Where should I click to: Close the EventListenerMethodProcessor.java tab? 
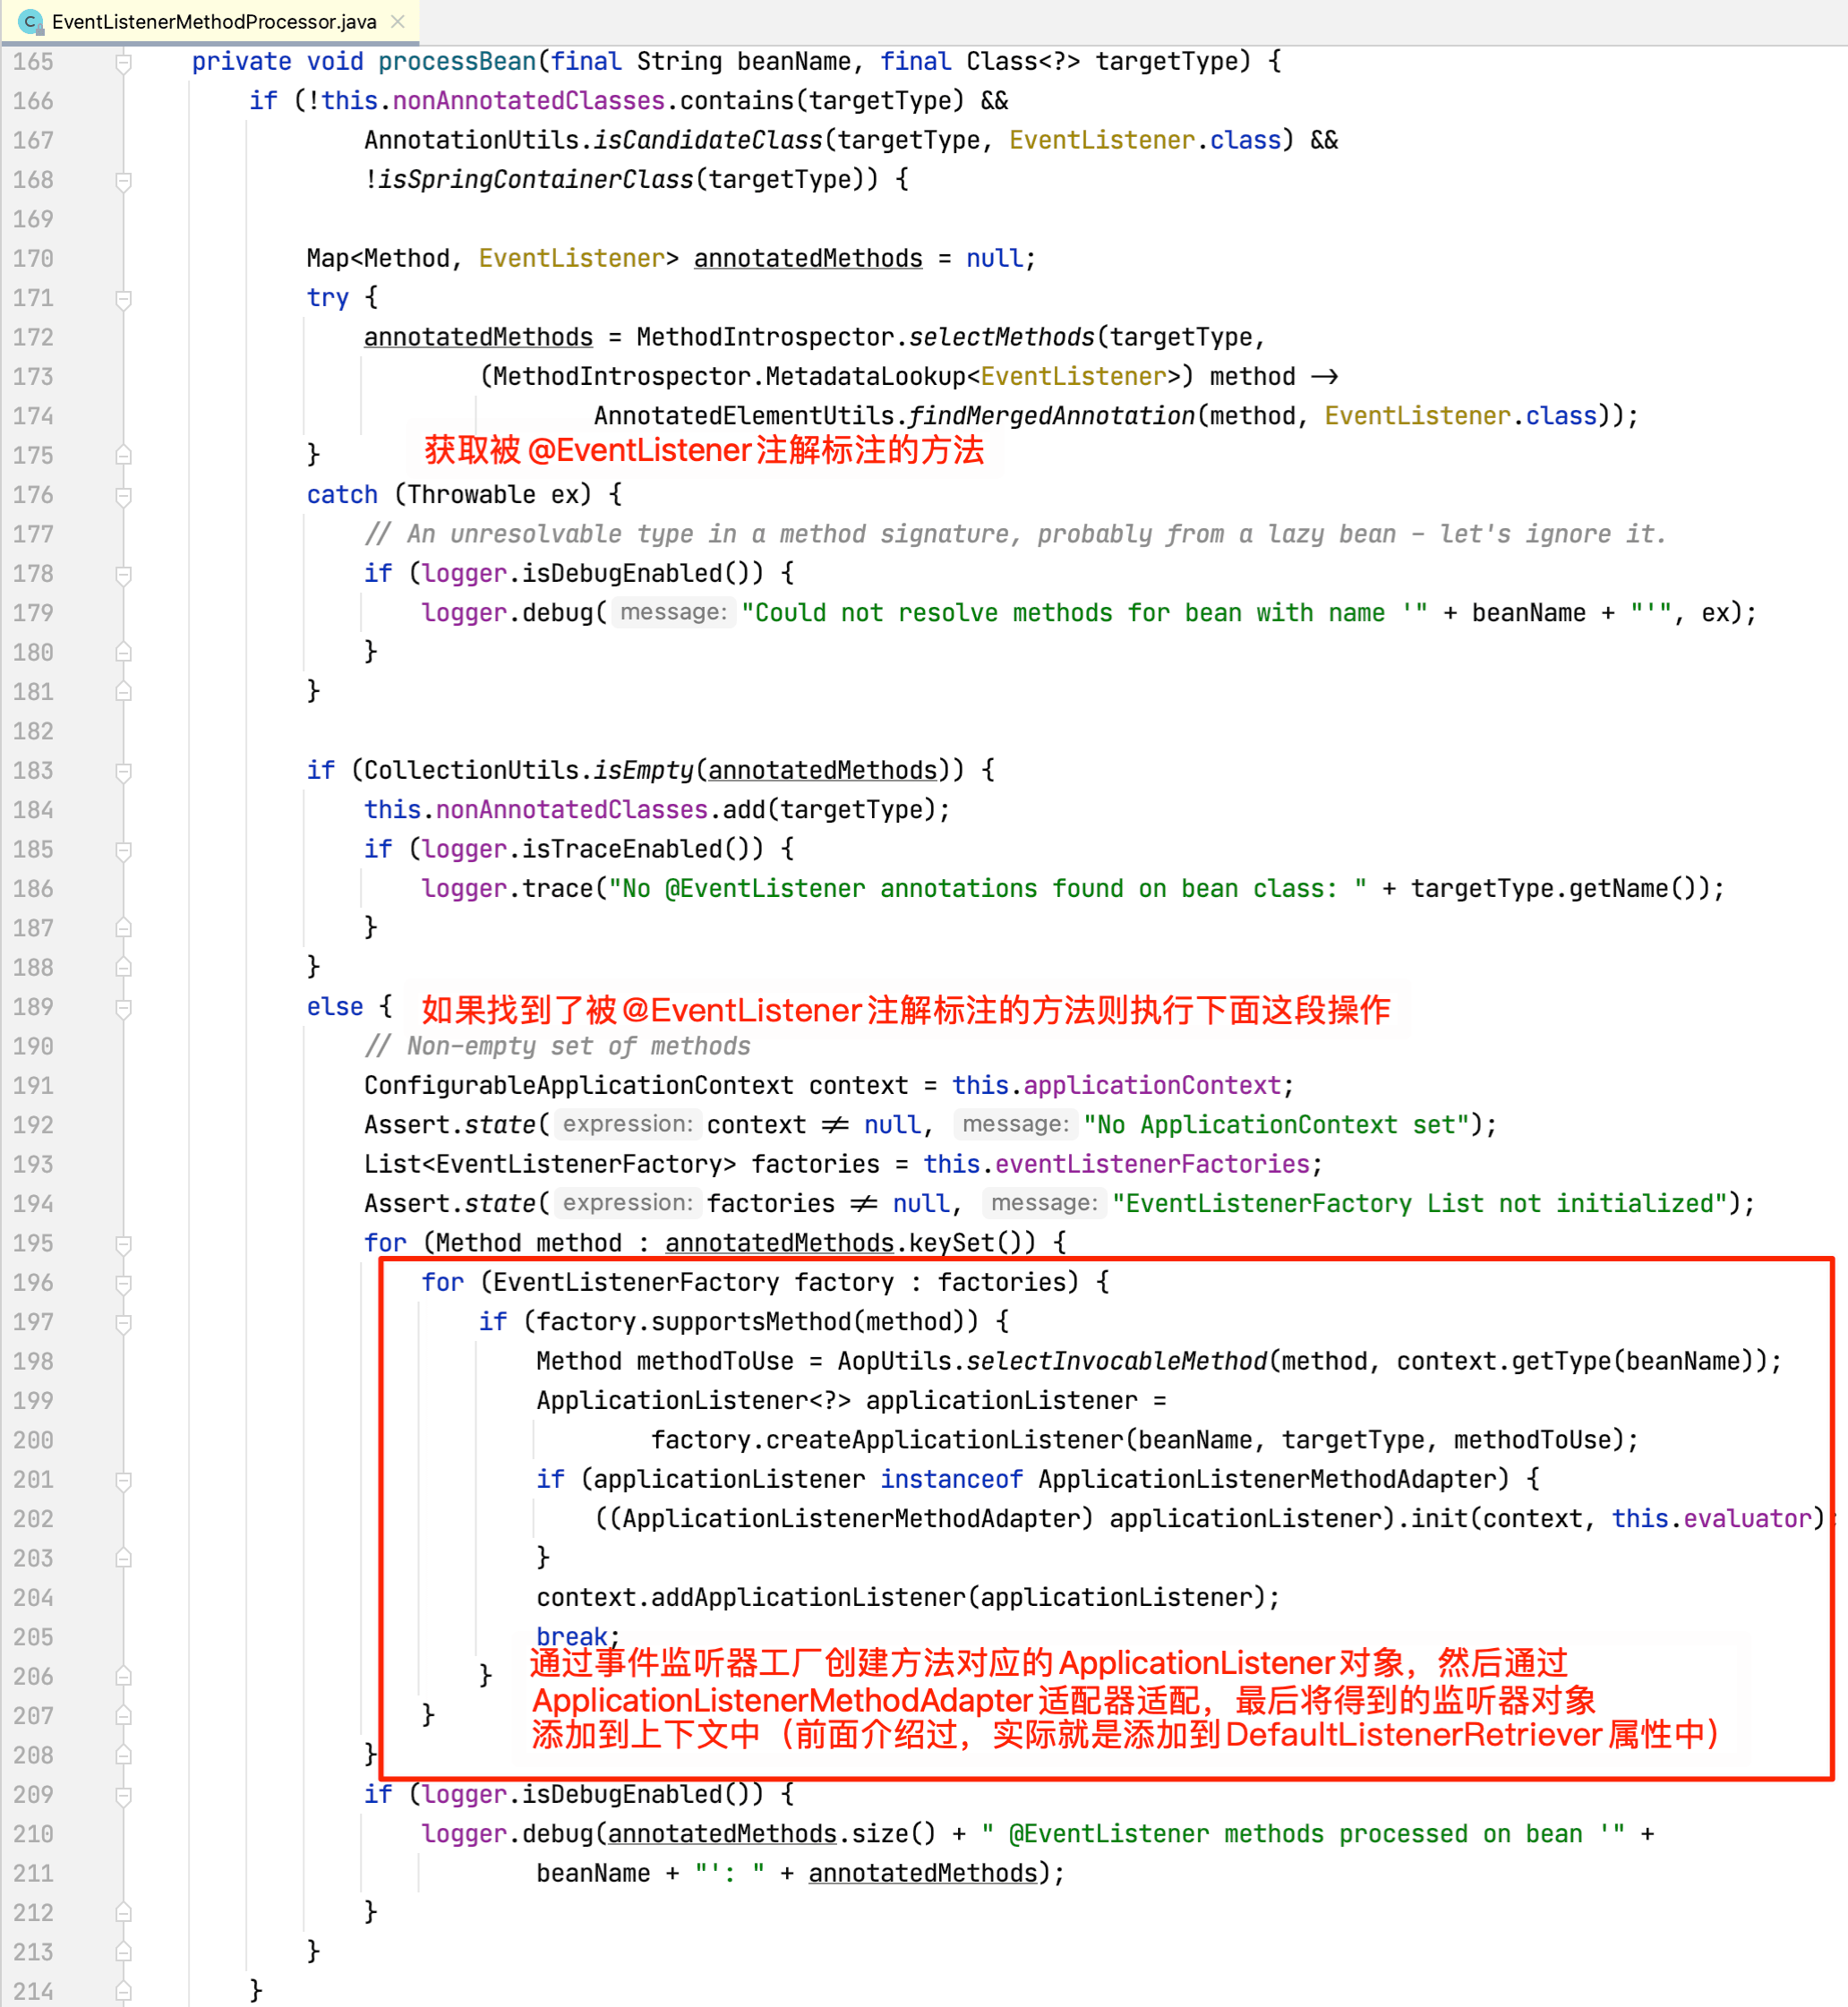coord(398,21)
